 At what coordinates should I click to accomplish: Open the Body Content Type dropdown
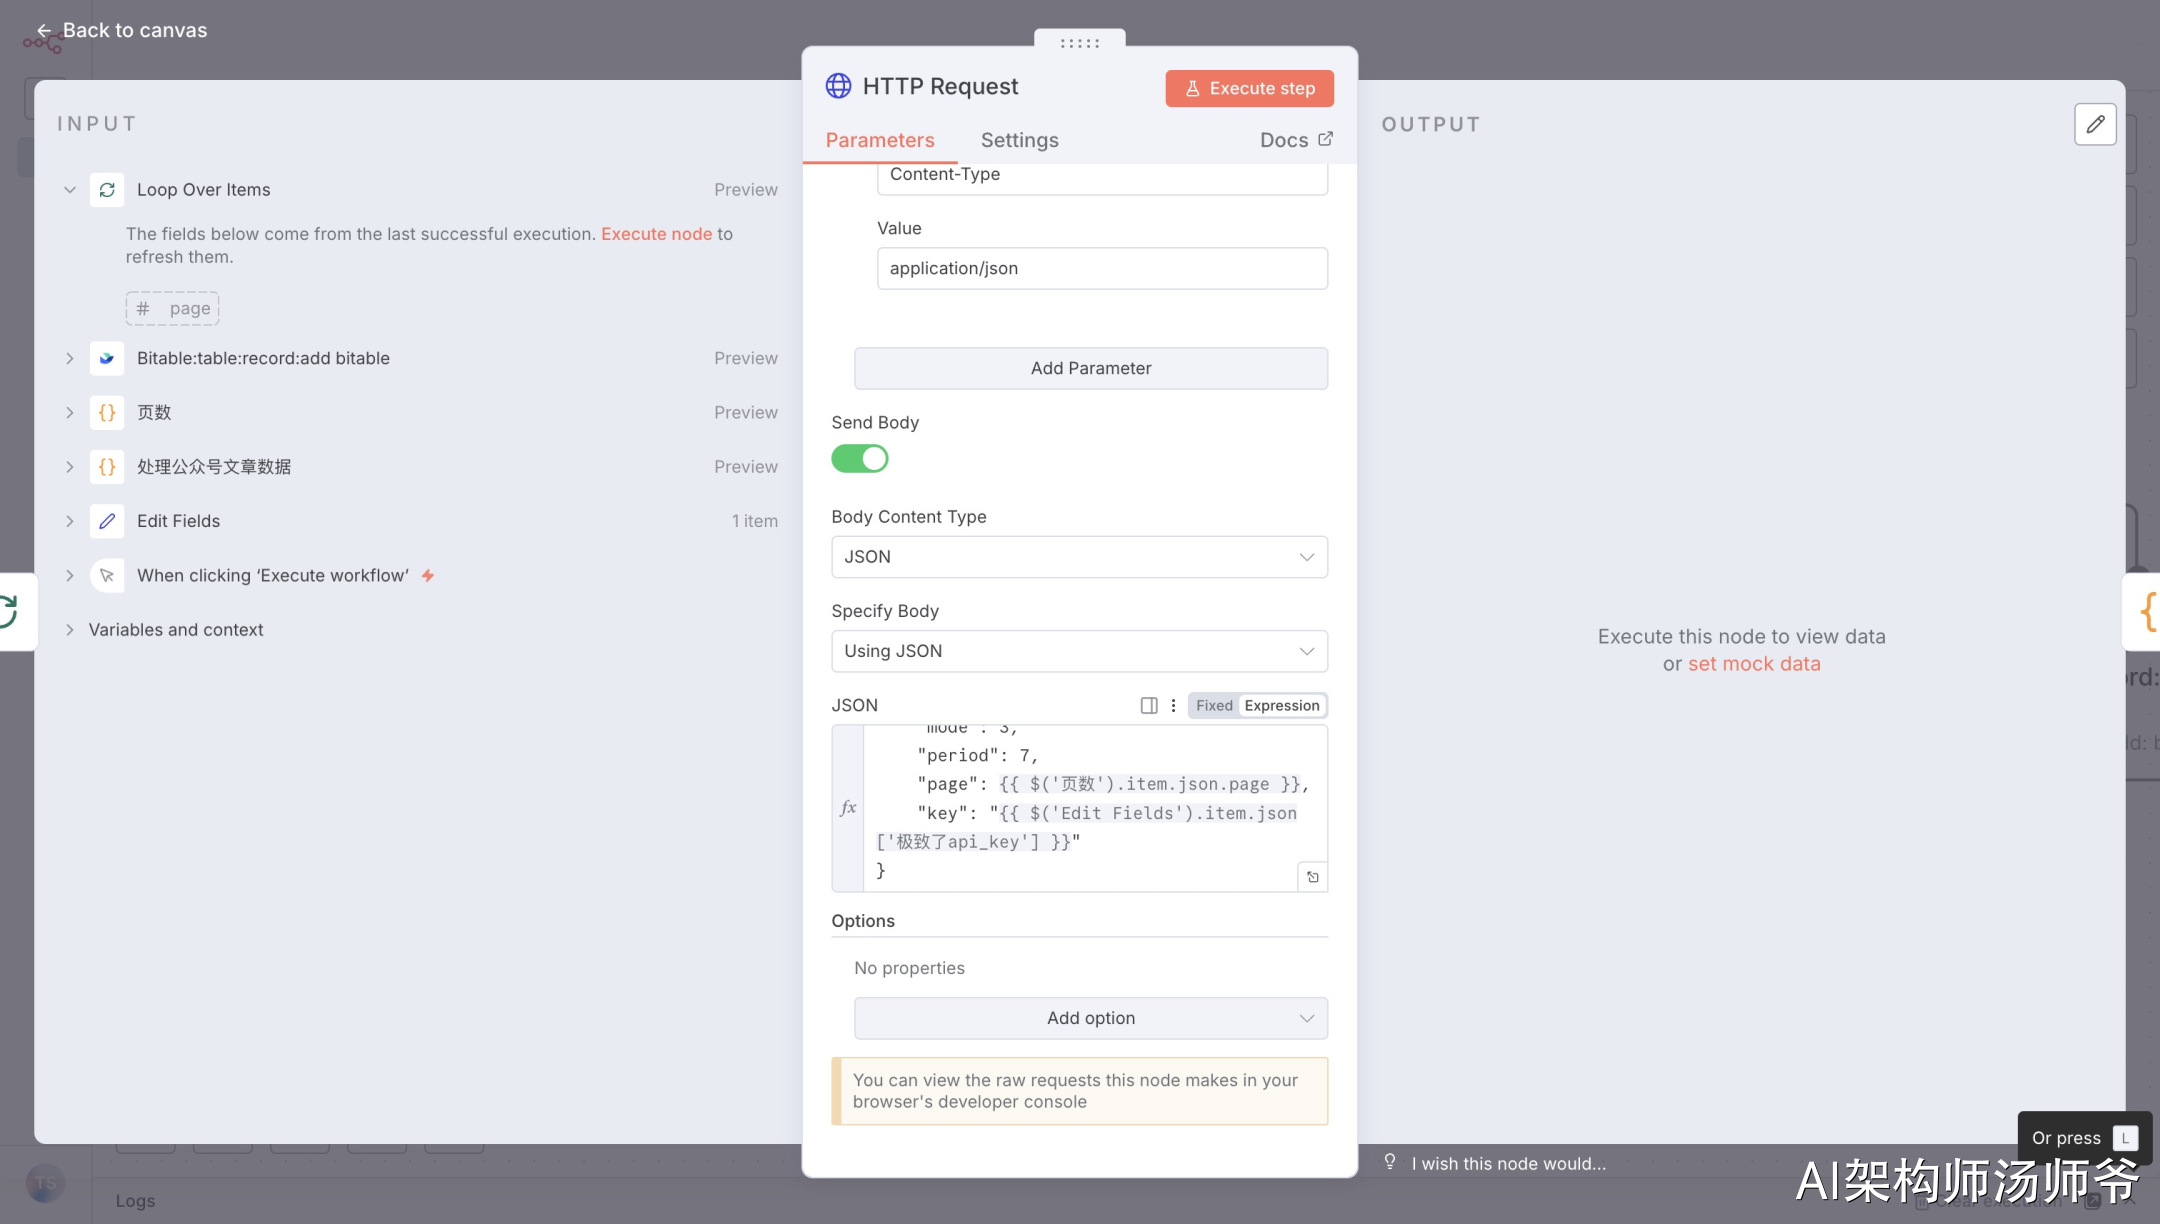coord(1079,557)
